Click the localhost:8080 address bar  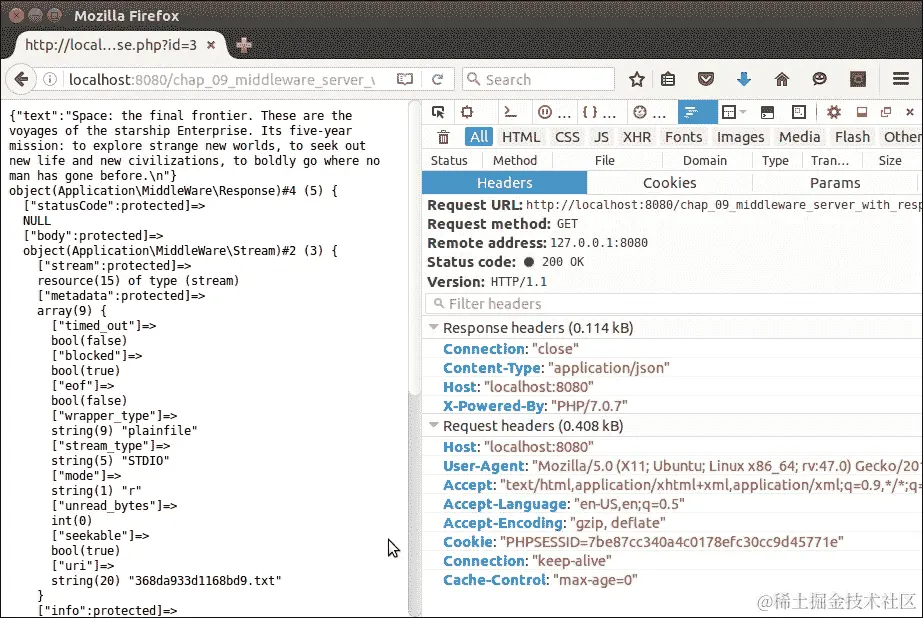click(223, 79)
